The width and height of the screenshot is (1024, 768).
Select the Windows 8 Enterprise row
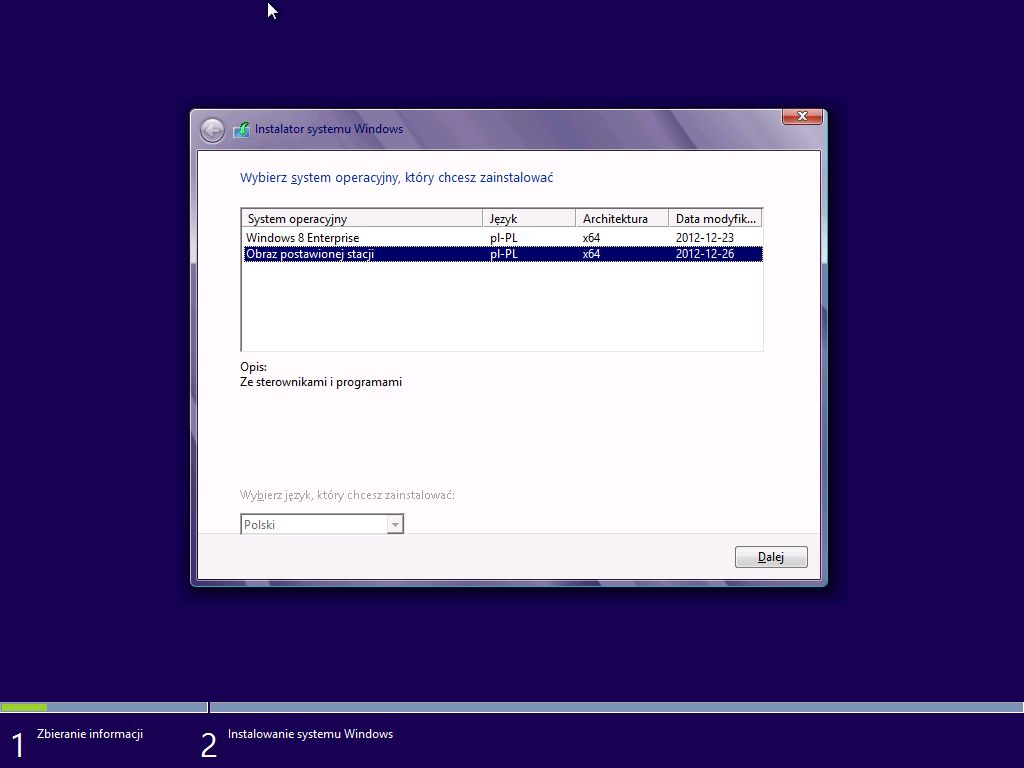(x=502, y=238)
